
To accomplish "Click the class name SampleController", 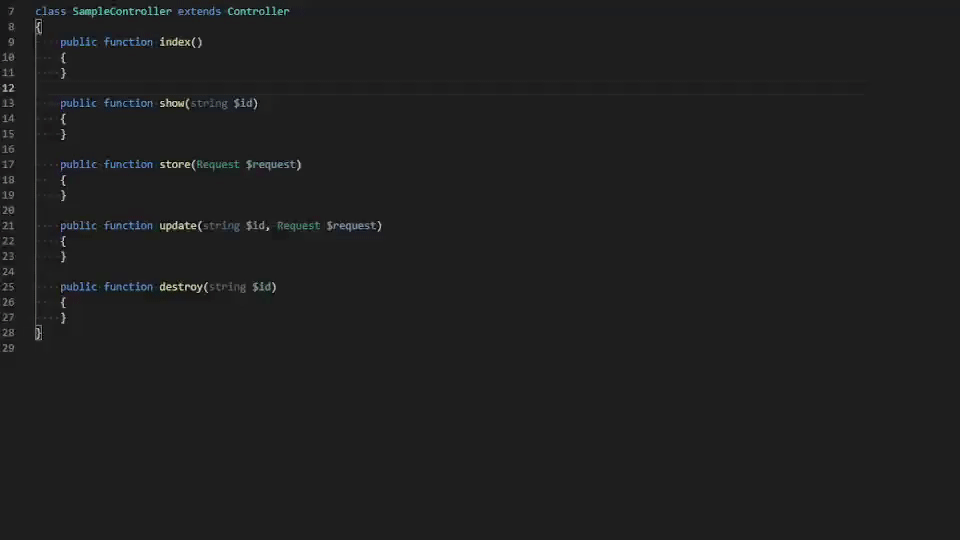I will coord(122,11).
